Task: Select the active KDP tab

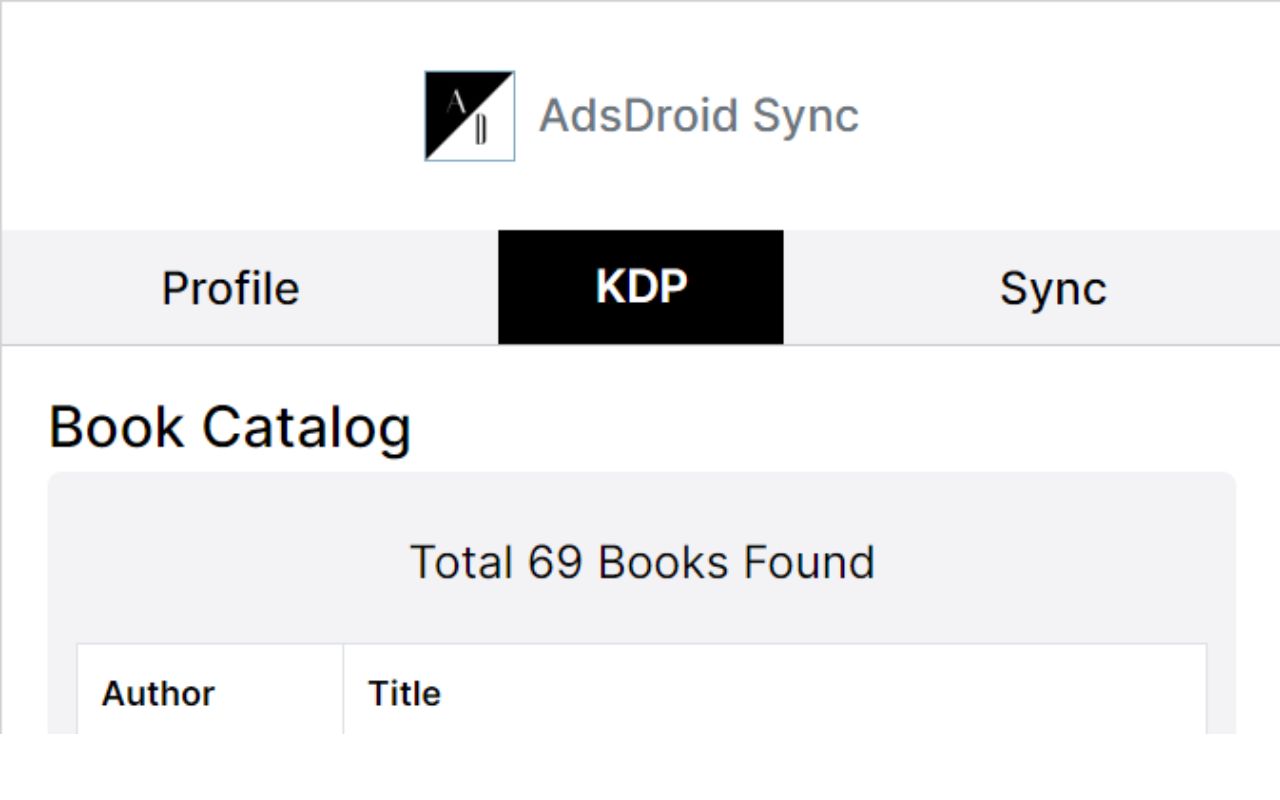Action: [x=640, y=287]
